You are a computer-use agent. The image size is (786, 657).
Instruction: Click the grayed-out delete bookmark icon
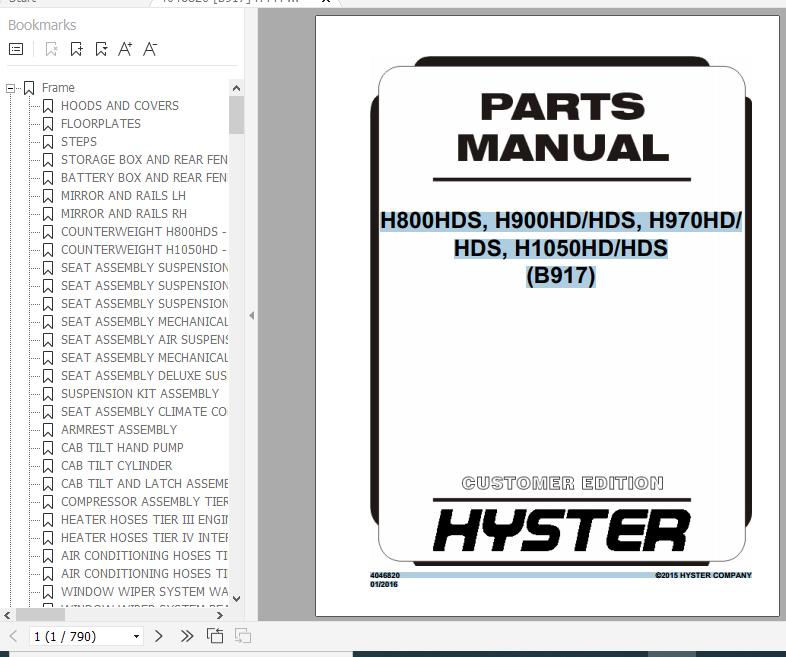(51, 49)
